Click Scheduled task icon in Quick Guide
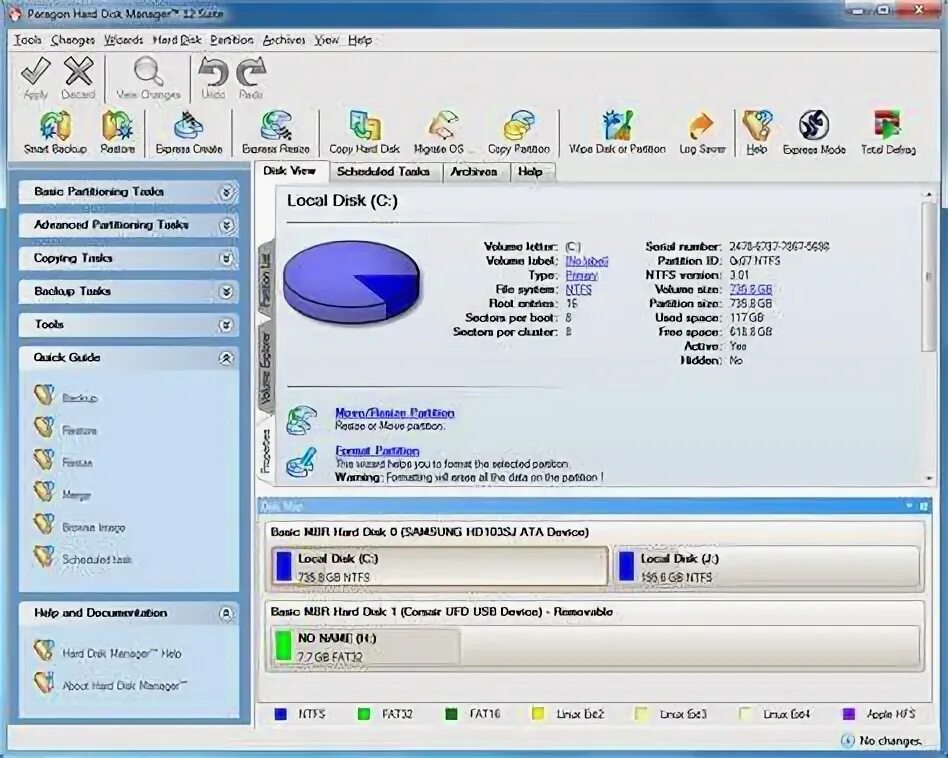The width and height of the screenshot is (948, 758). 45,557
